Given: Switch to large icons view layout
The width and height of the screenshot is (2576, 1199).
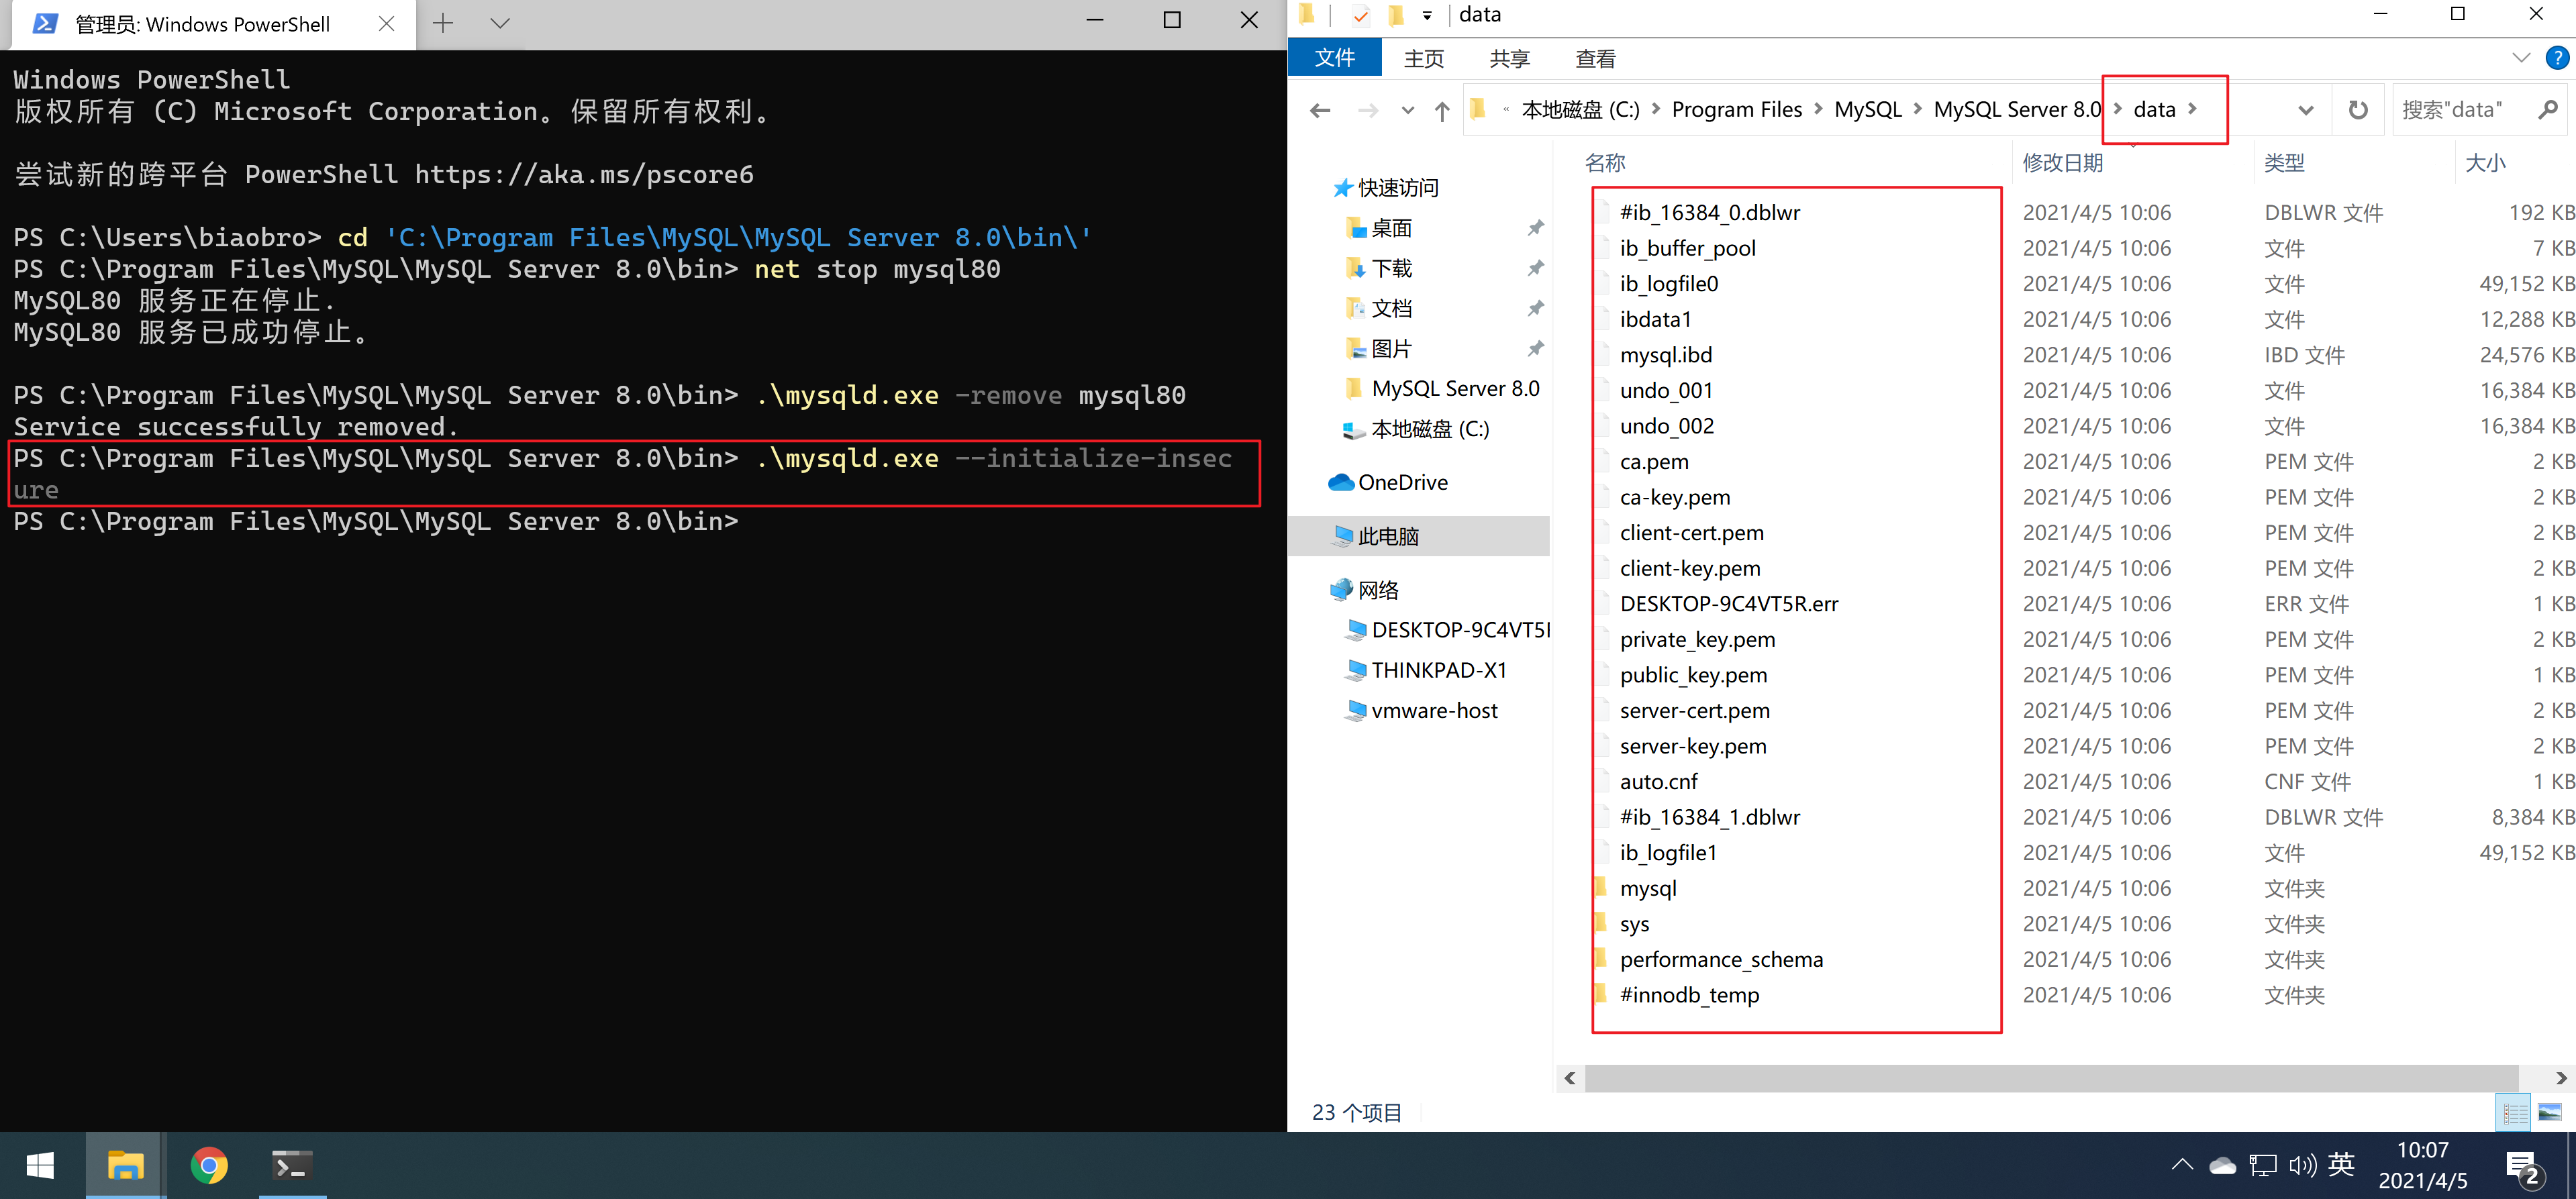Looking at the screenshot, I should 2549,1113.
